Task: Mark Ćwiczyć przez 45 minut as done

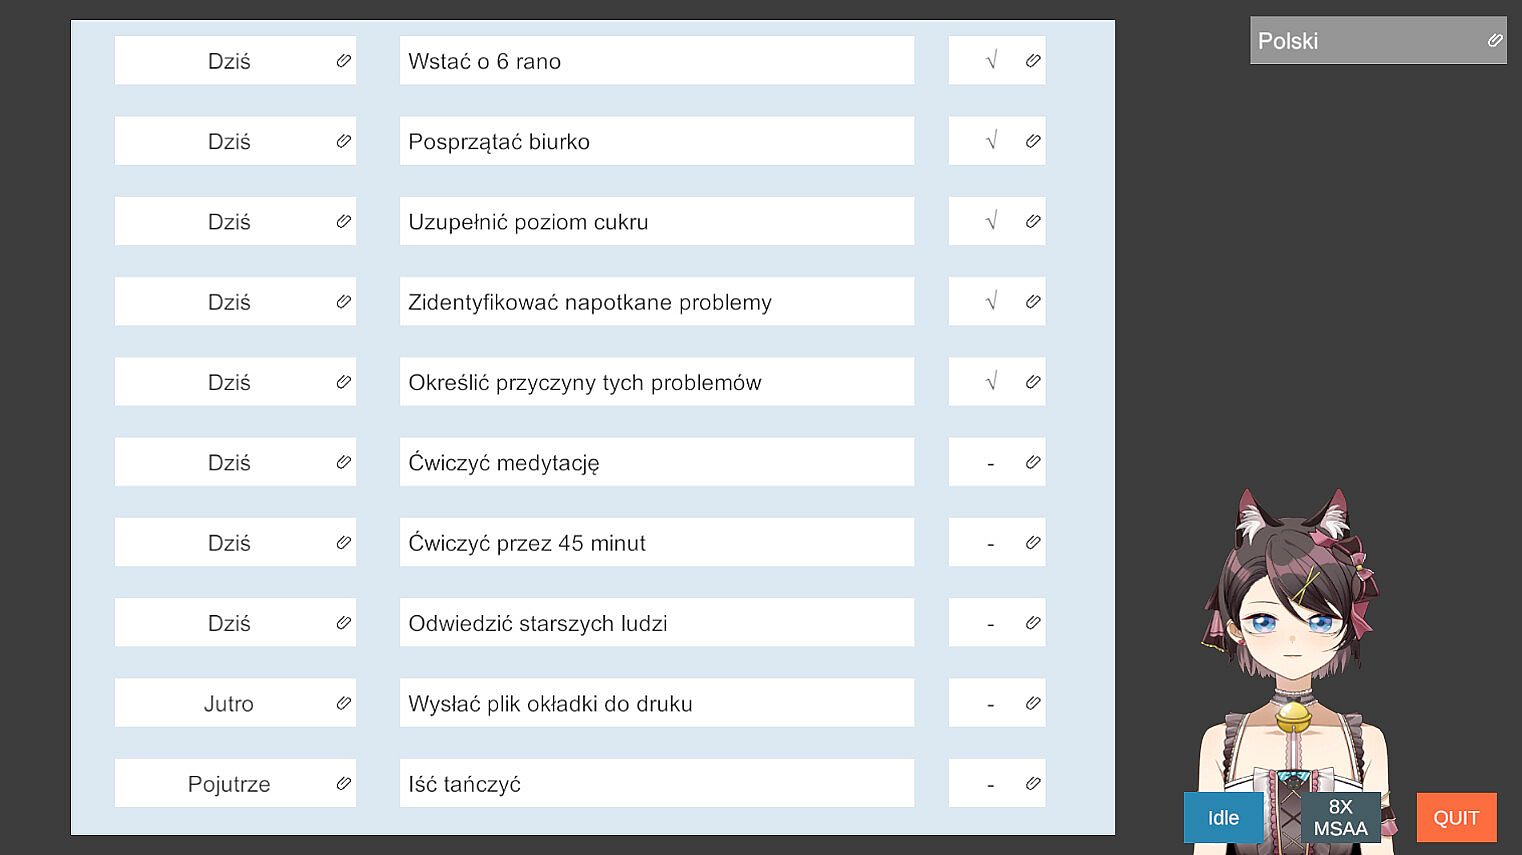Action: coord(991,543)
